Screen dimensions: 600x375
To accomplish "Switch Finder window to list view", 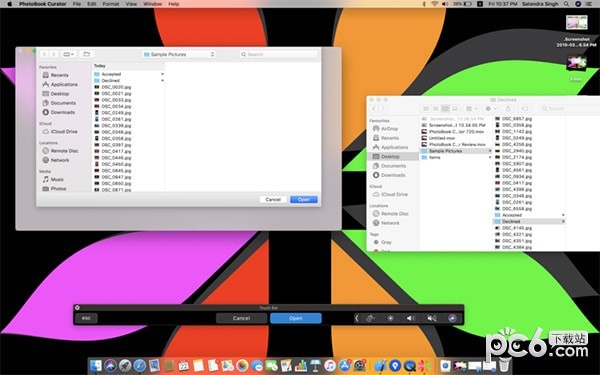I will click(x=435, y=109).
